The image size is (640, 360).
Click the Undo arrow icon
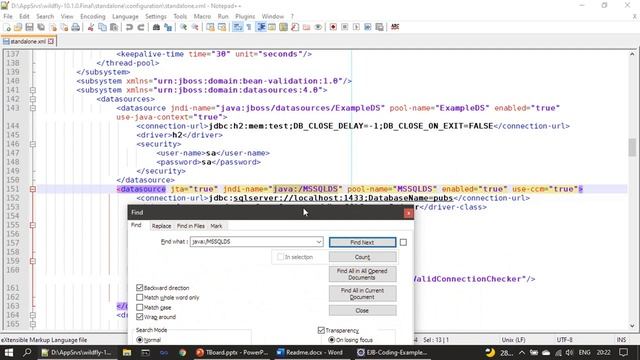129,27
